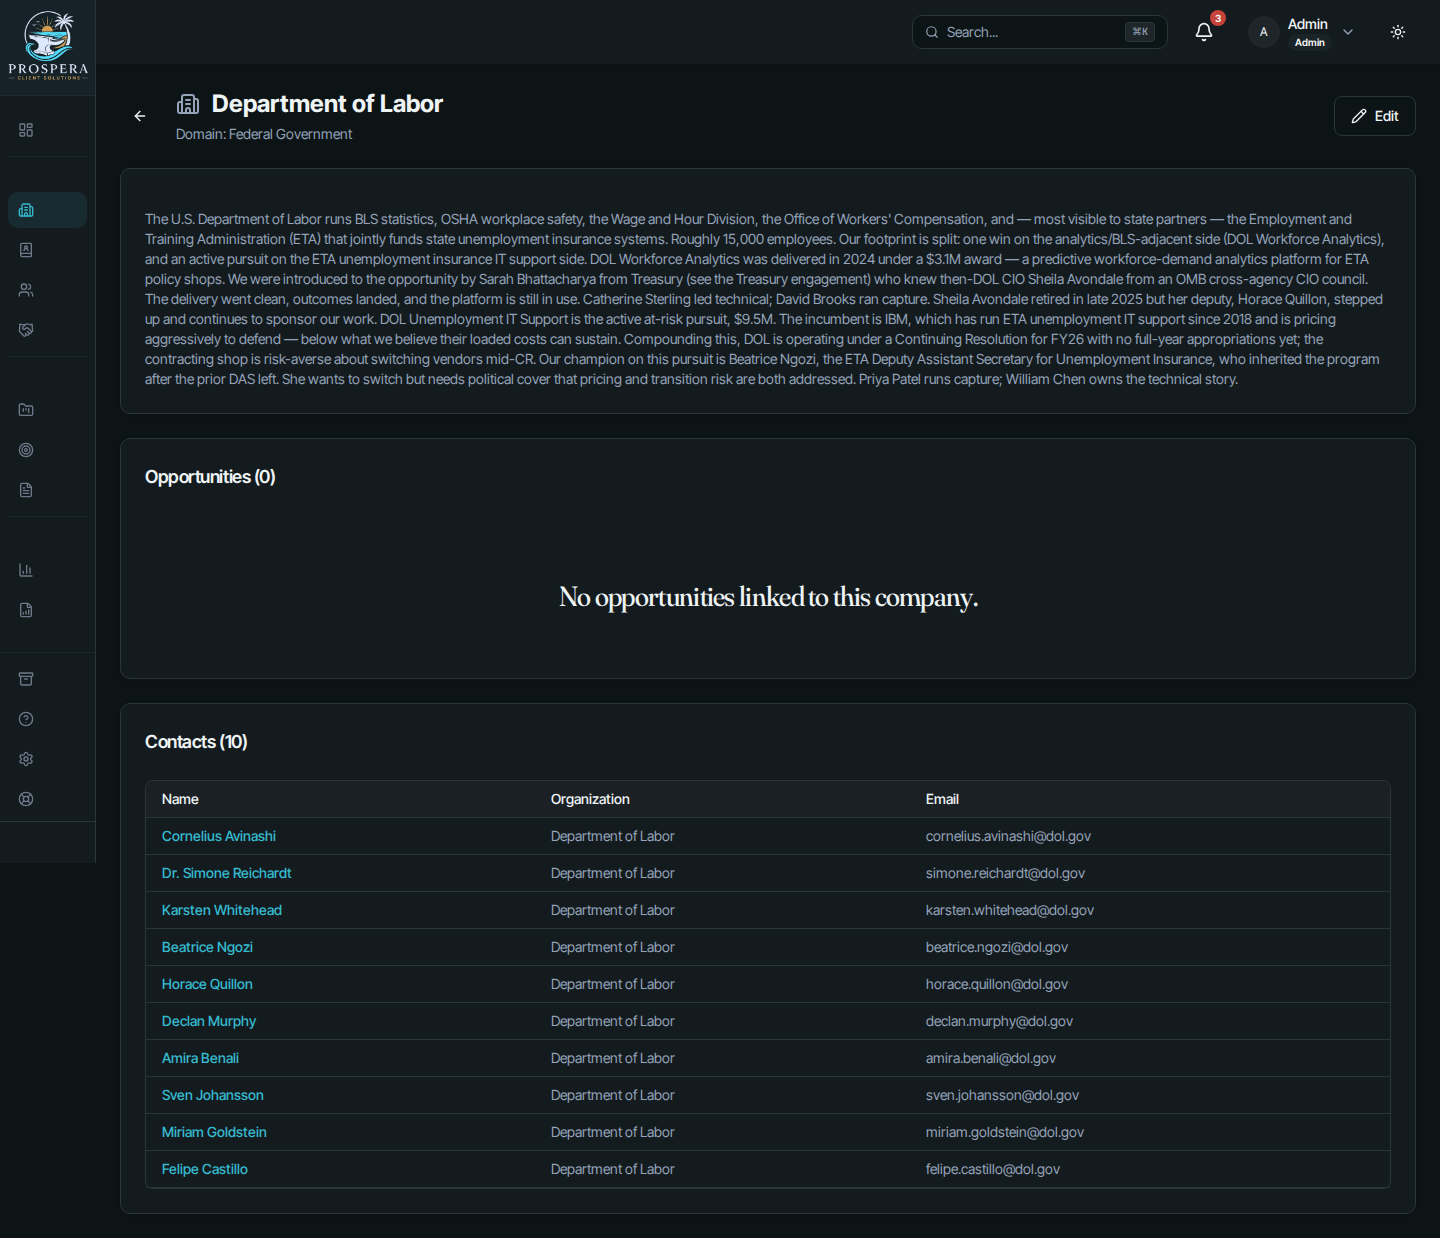Viewport: 1440px width, 1238px height.
Task: Click email declan.murphy@dol.gov
Action: click(999, 1021)
